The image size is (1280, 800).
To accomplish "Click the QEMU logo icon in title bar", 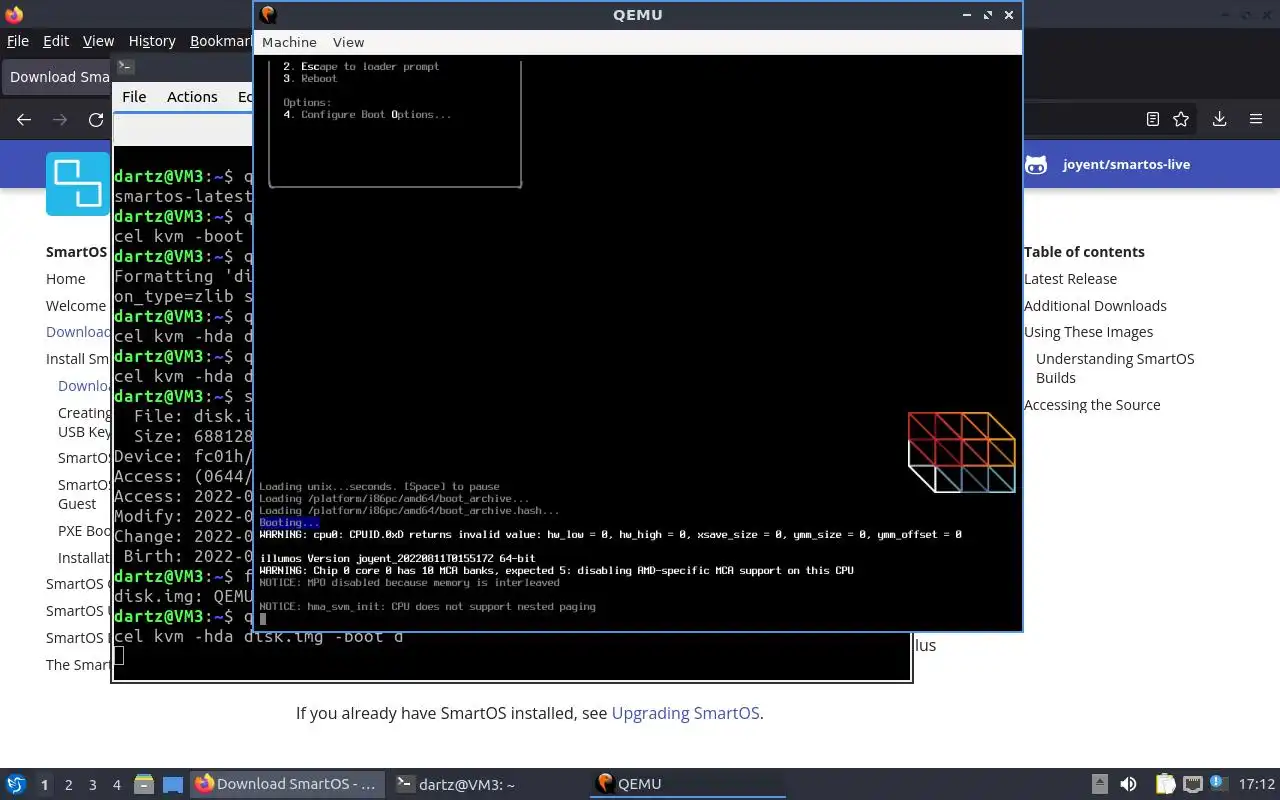I will point(268,14).
